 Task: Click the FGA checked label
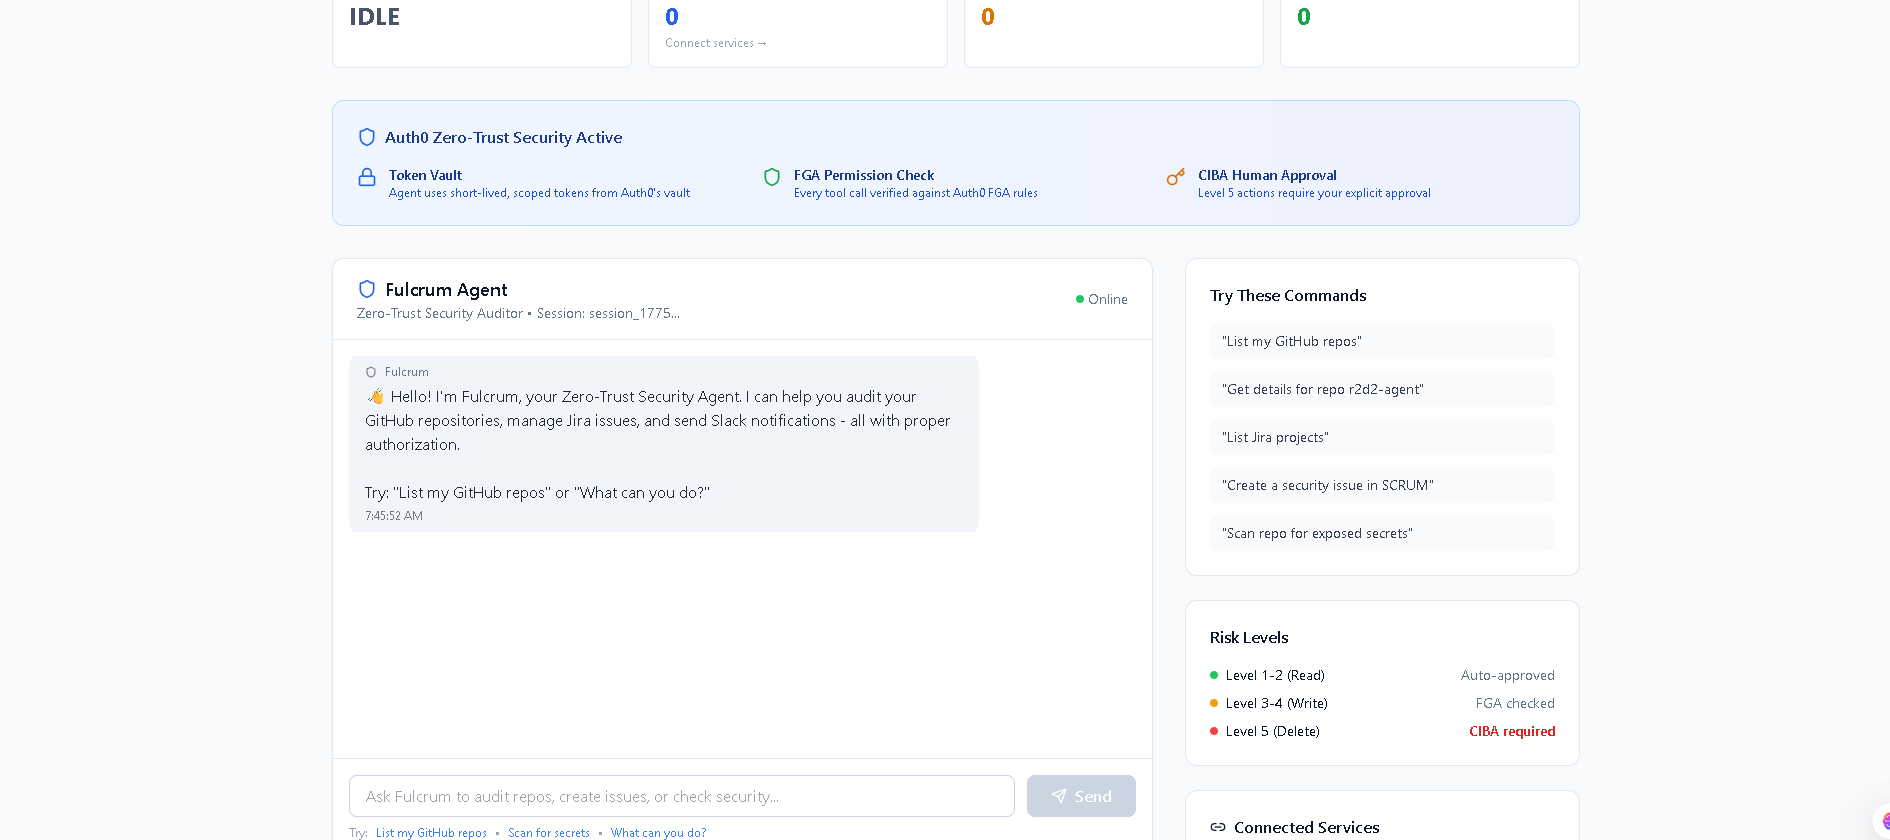pos(1515,703)
